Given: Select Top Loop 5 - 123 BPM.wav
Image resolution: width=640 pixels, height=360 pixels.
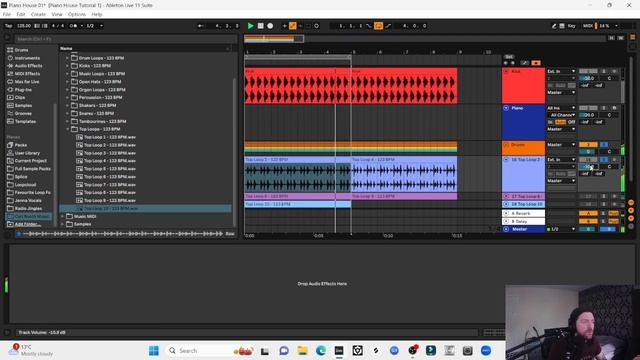Looking at the screenshot, I should click(110, 169).
